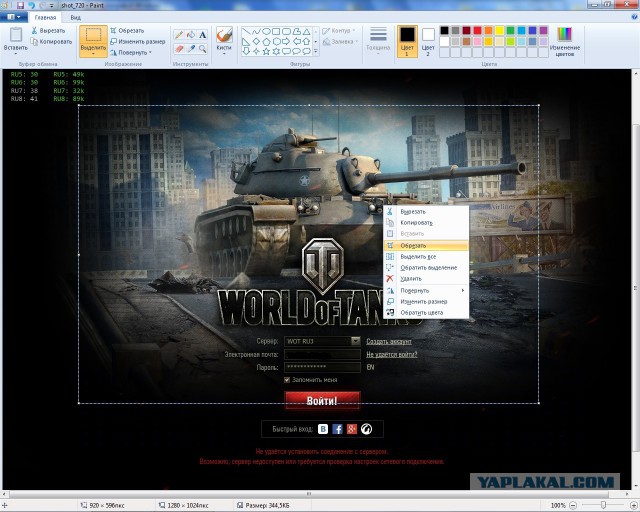The height and width of the screenshot is (512, 640).
Task: Click VK quick login icon
Action: point(323,429)
